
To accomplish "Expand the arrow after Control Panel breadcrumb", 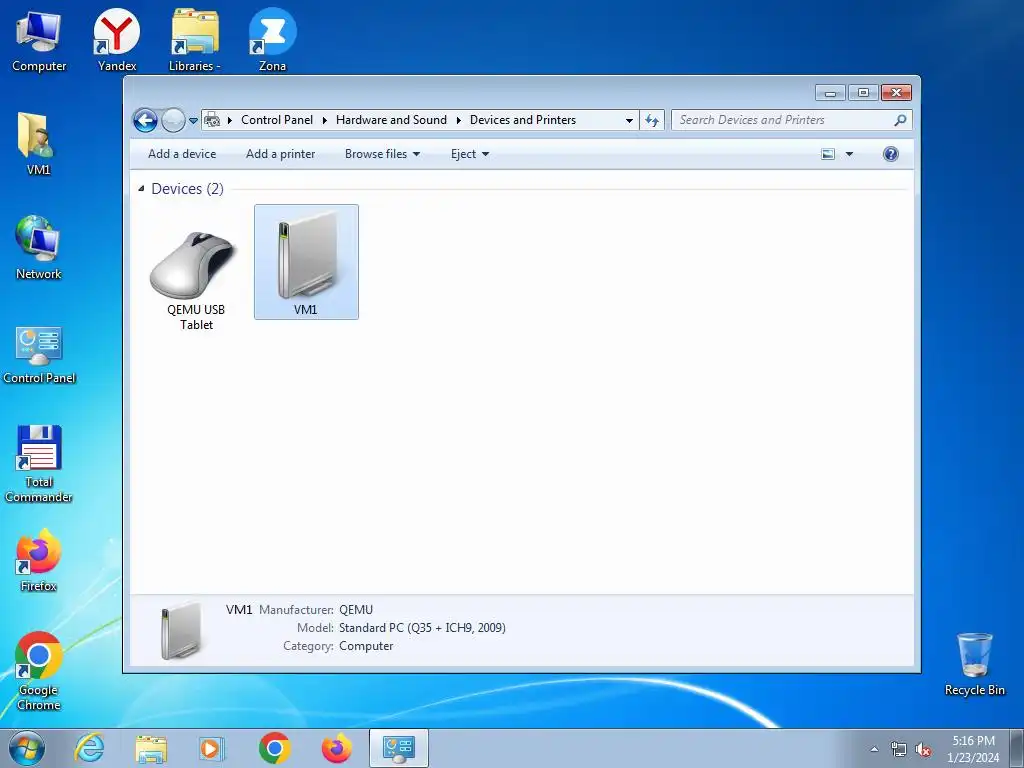I will click(325, 120).
